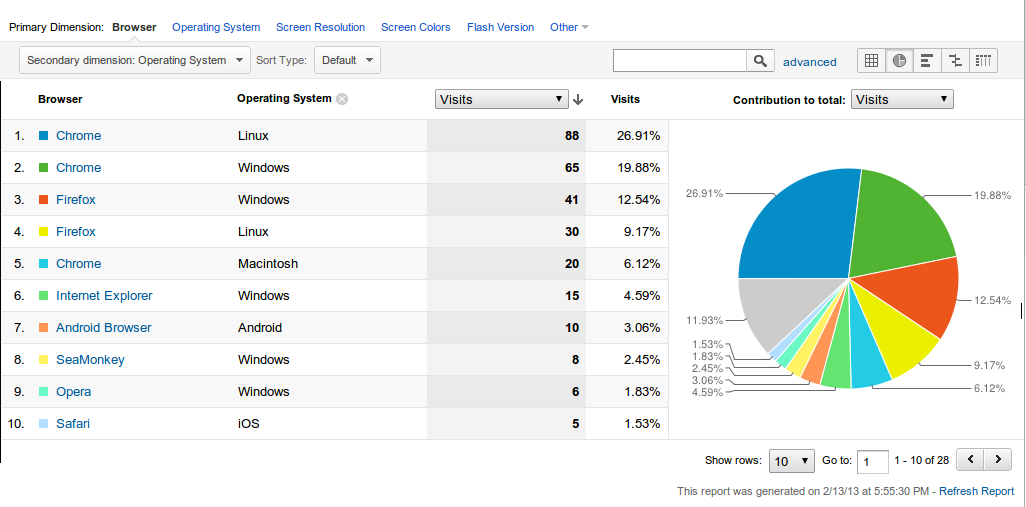The width and height of the screenshot is (1026, 507).
Task: Open the advanced search link
Action: click(809, 62)
